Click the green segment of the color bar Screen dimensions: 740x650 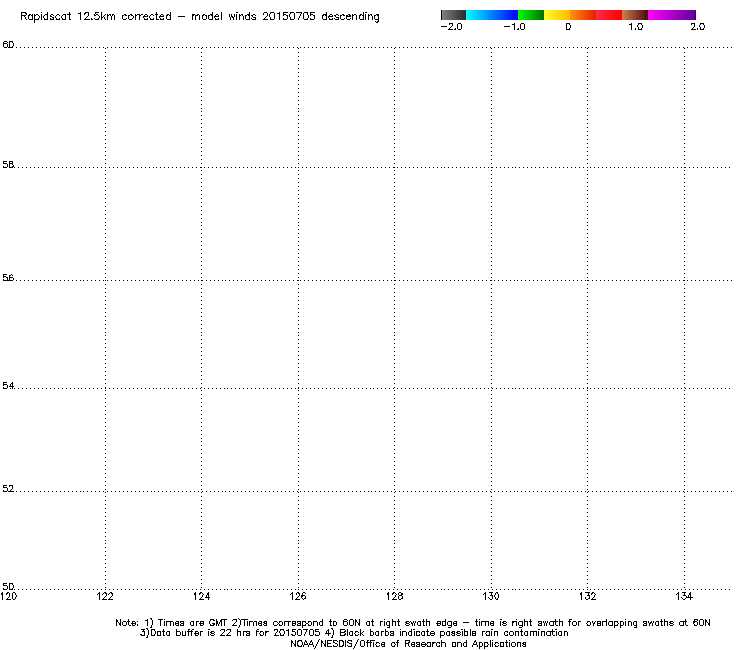coord(531,15)
